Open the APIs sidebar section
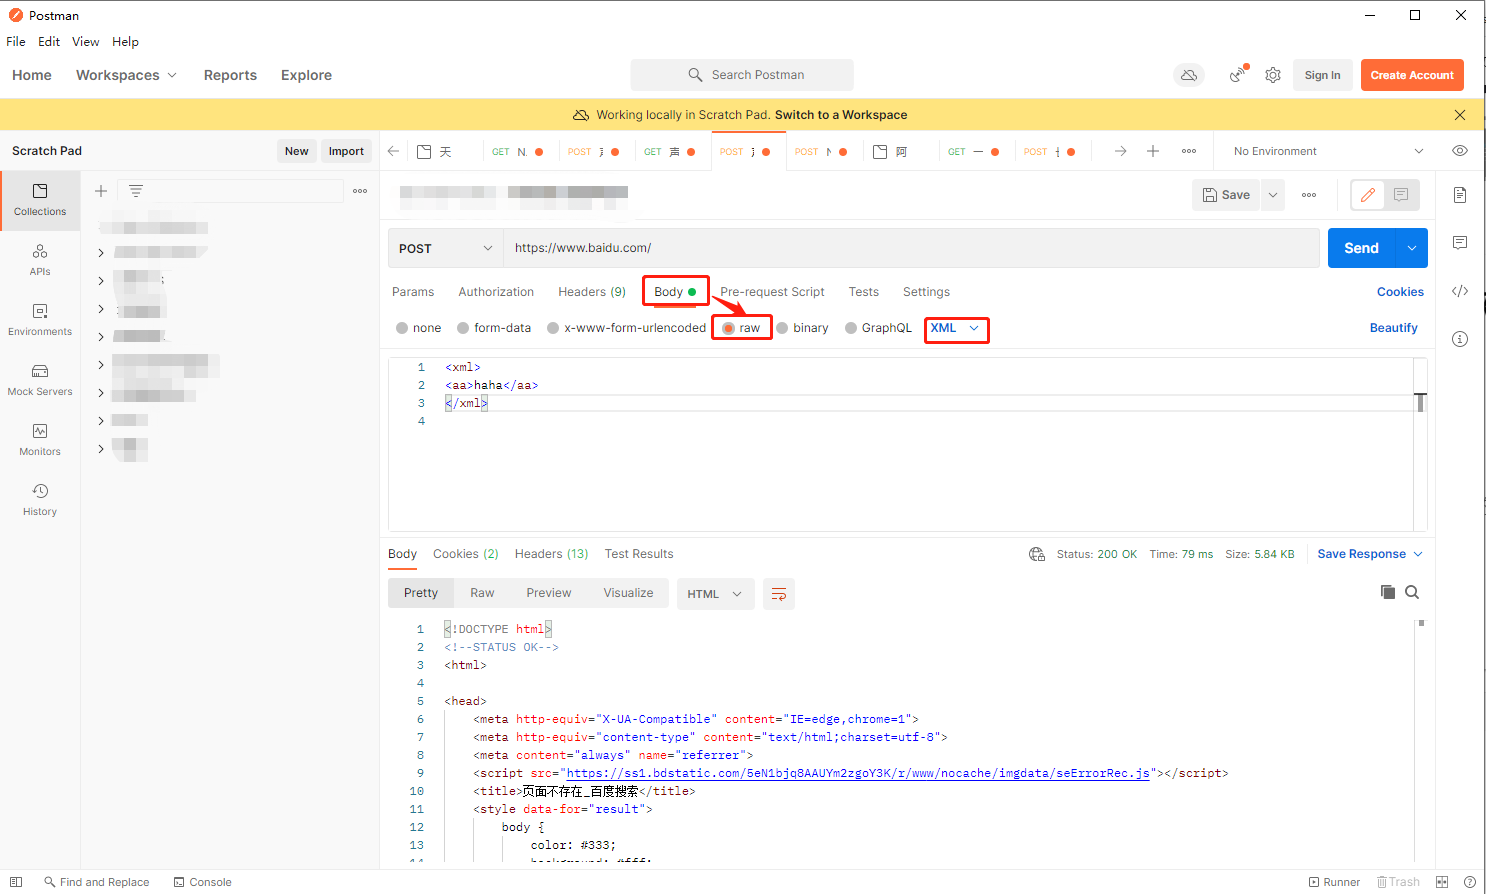Screen dimensions: 1486x894 pyautogui.click(x=40, y=260)
